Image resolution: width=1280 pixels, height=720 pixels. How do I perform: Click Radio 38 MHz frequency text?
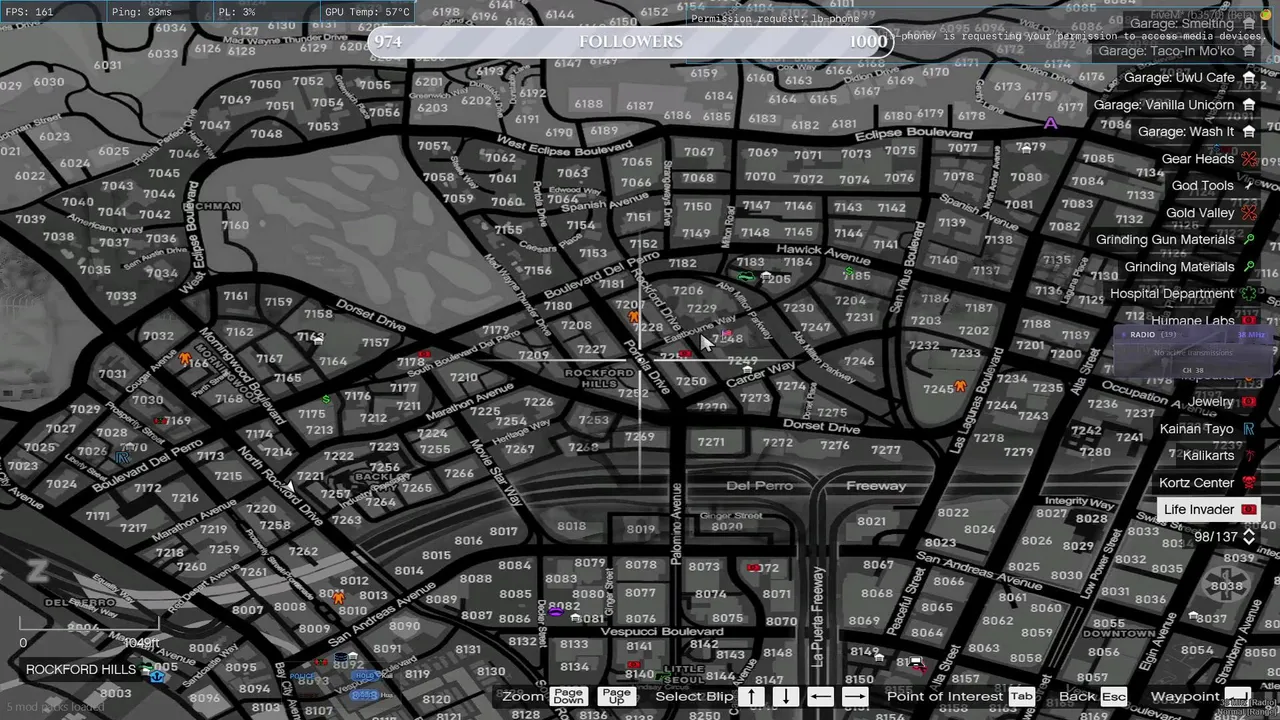tap(1251, 335)
